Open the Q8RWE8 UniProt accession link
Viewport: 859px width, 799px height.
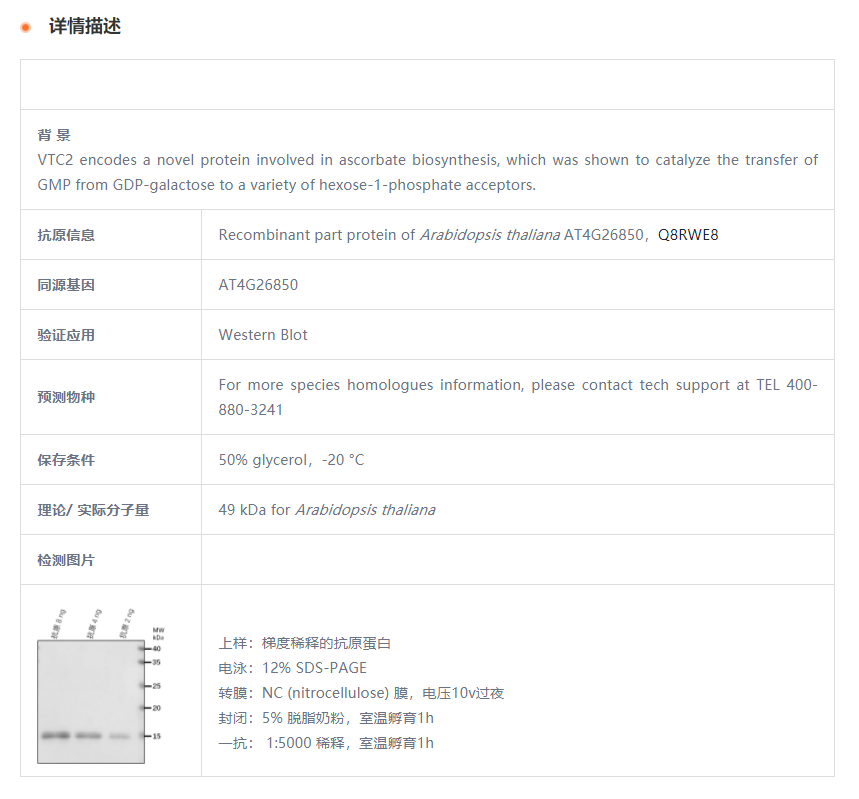(x=688, y=235)
